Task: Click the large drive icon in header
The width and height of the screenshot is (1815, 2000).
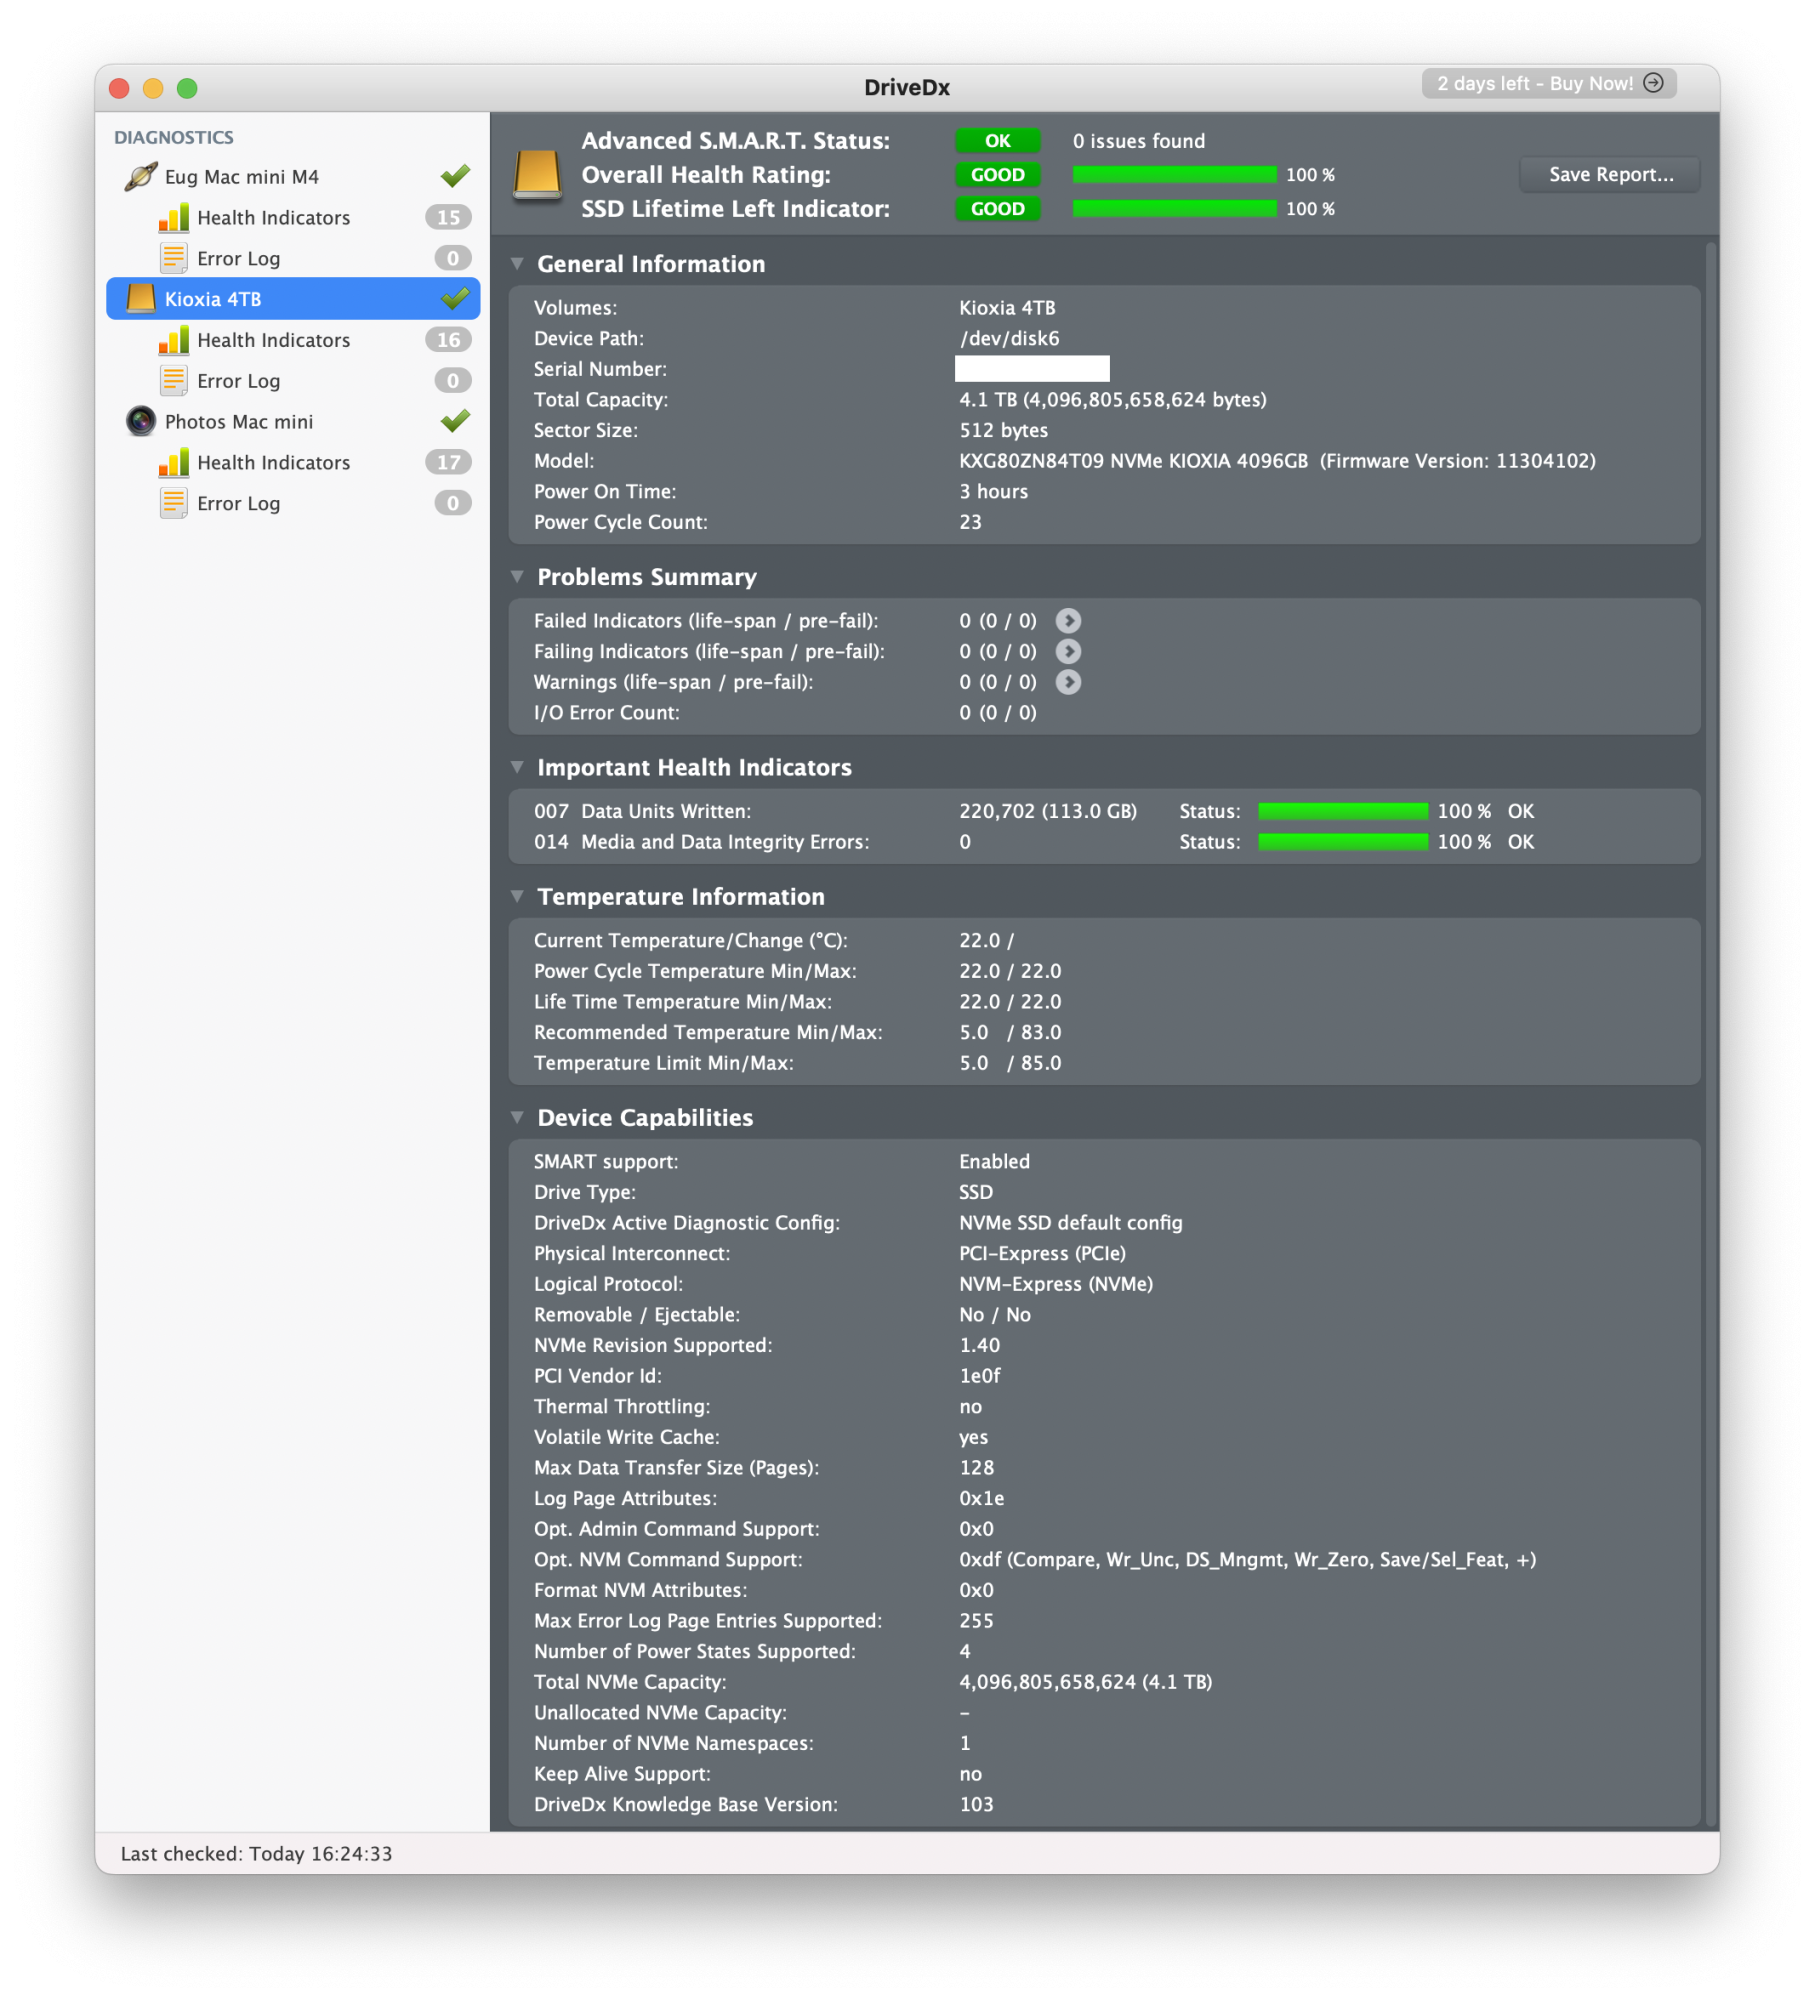Action: click(x=537, y=174)
